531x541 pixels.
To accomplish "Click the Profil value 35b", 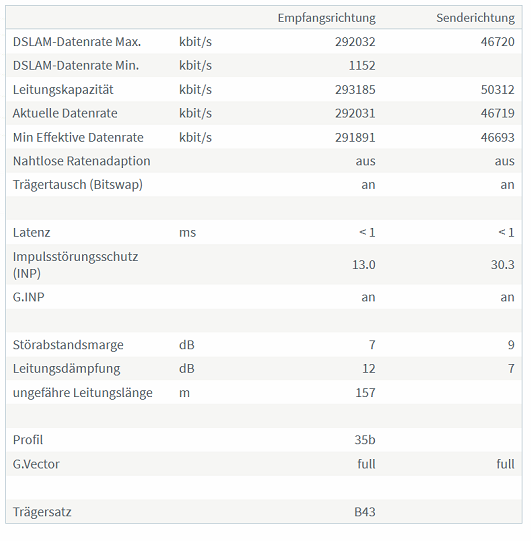I will (365, 440).
